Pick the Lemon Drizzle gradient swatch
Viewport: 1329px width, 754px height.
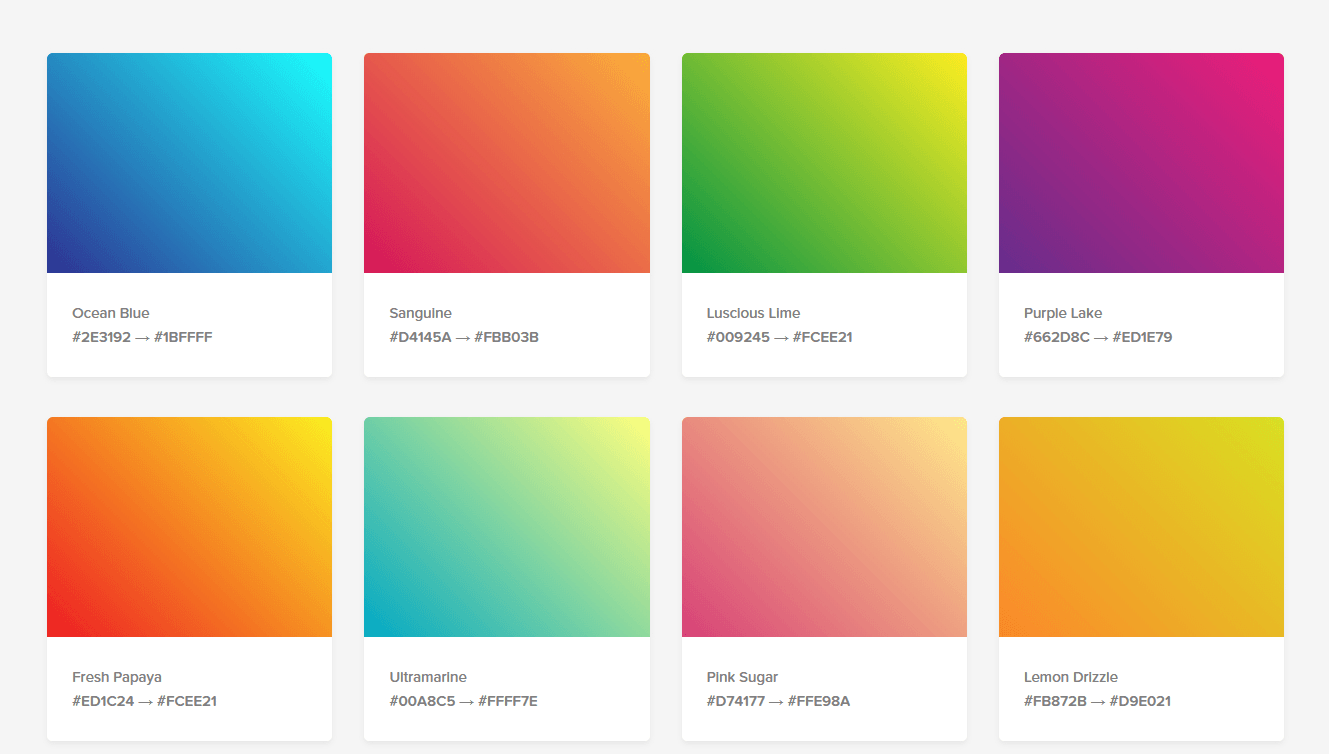click(x=1141, y=527)
